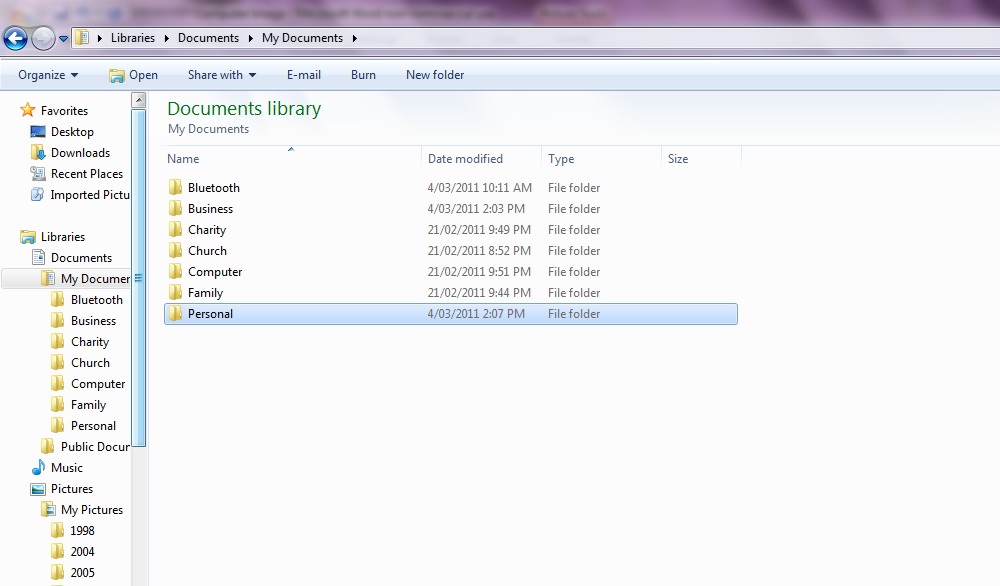
Task: Open the Music library icon
Action: tap(38, 468)
